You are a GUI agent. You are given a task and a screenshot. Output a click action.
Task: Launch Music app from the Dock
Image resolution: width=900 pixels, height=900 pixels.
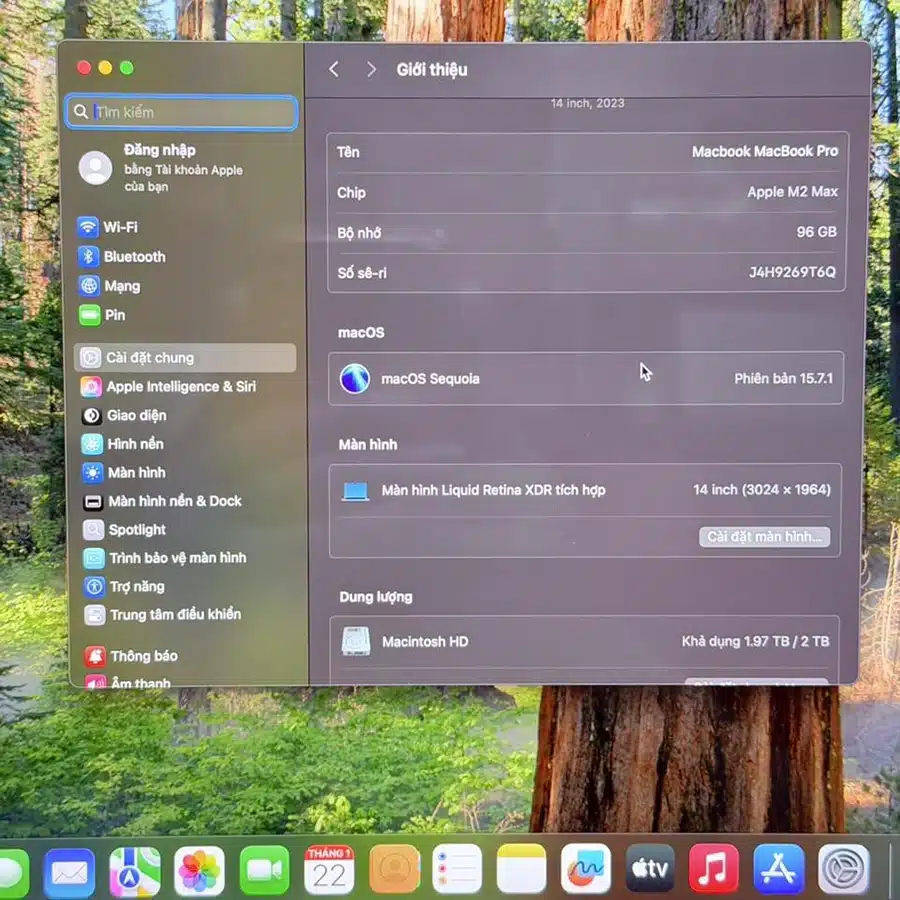click(714, 870)
